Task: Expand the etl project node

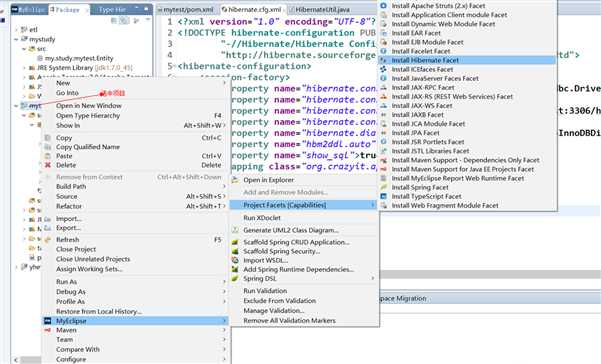Action: click(16, 30)
